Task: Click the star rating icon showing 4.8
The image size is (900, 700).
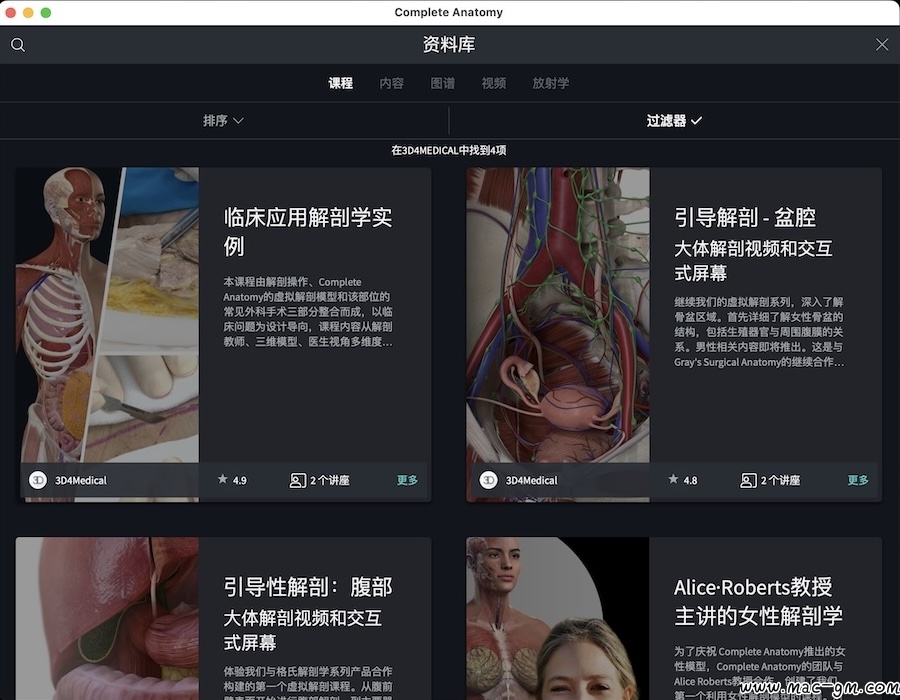Action: 673,479
